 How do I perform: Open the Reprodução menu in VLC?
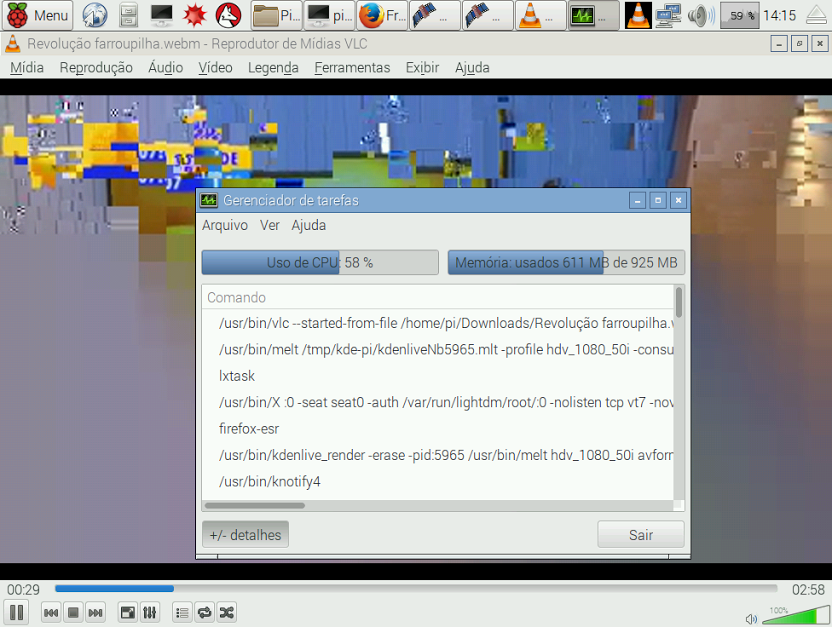[96, 67]
